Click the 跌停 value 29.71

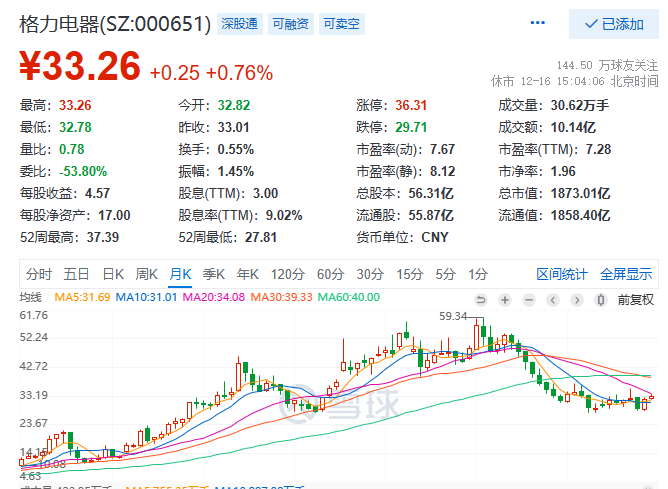click(411, 127)
